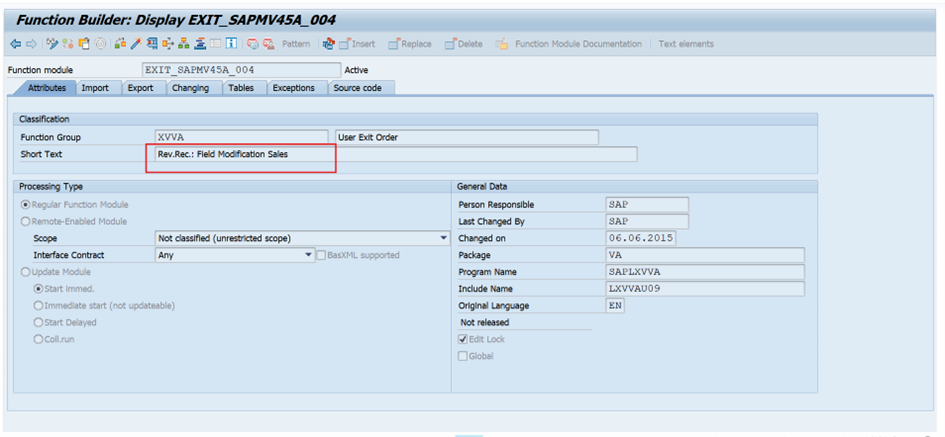Viewport: 945px width, 437px height.
Task: Click the Package field VA
Action: 705,256
